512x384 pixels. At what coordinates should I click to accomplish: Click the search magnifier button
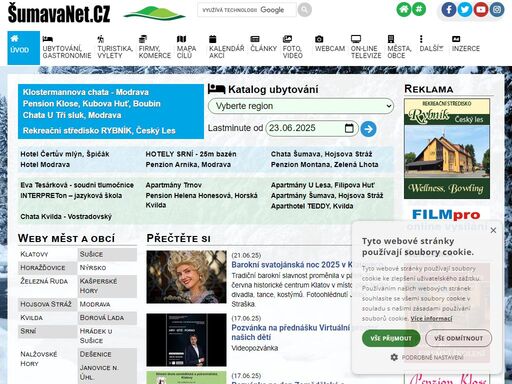pyautogui.click(x=304, y=10)
